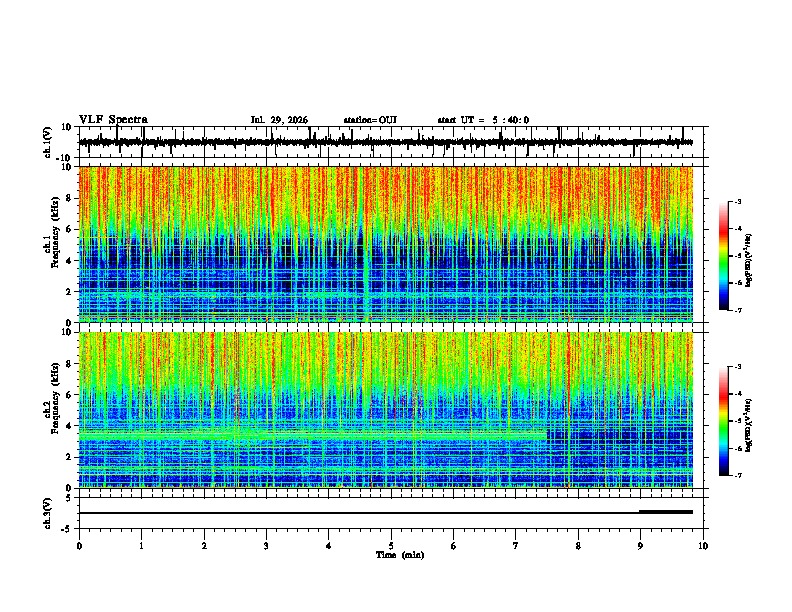Click the thick black segment in ch.3 trace

point(666,512)
